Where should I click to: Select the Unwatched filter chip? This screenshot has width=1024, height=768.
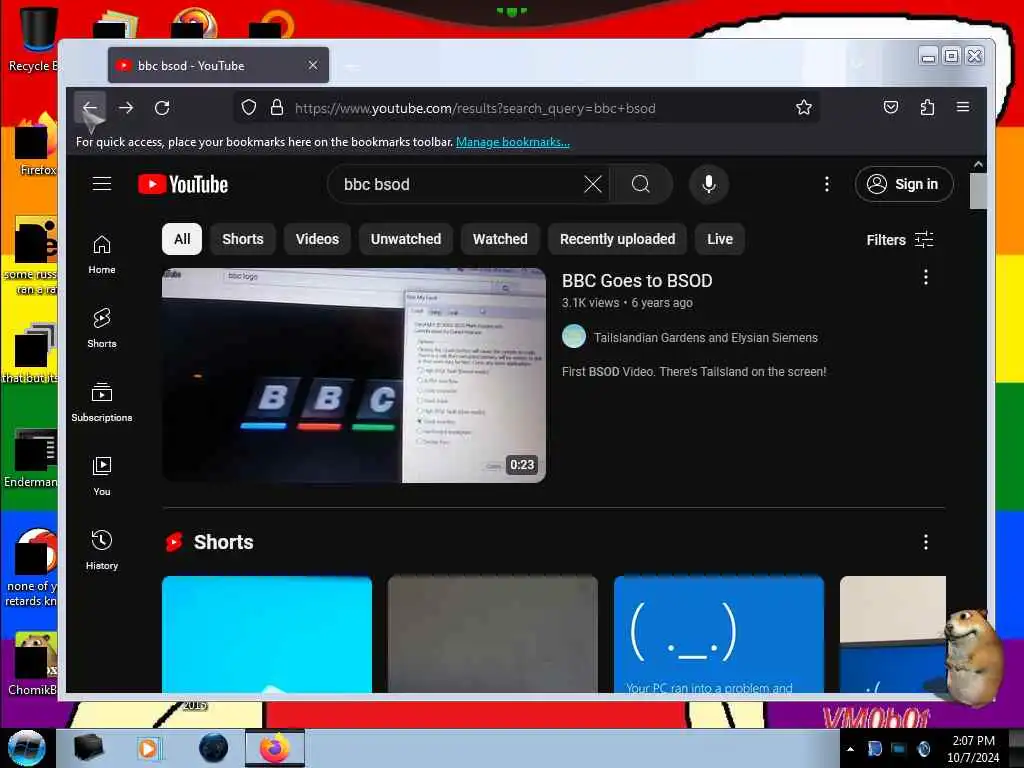(406, 239)
